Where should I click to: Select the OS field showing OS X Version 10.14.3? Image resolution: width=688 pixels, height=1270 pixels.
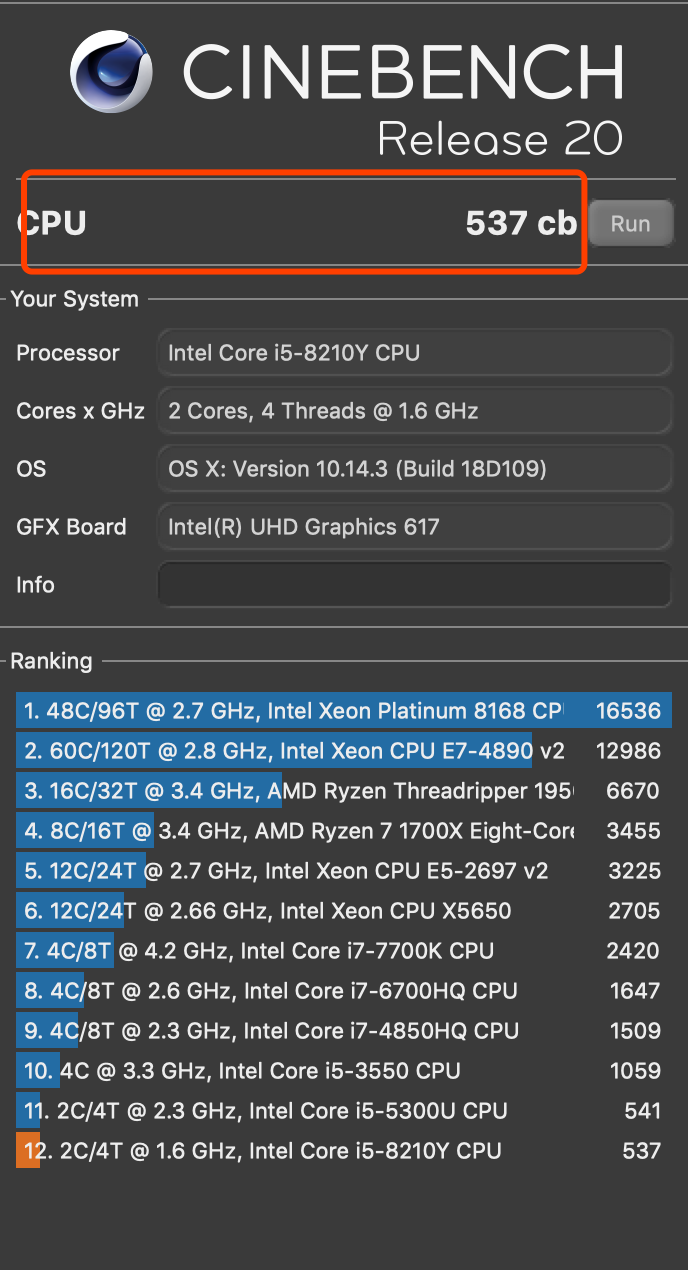[414, 468]
